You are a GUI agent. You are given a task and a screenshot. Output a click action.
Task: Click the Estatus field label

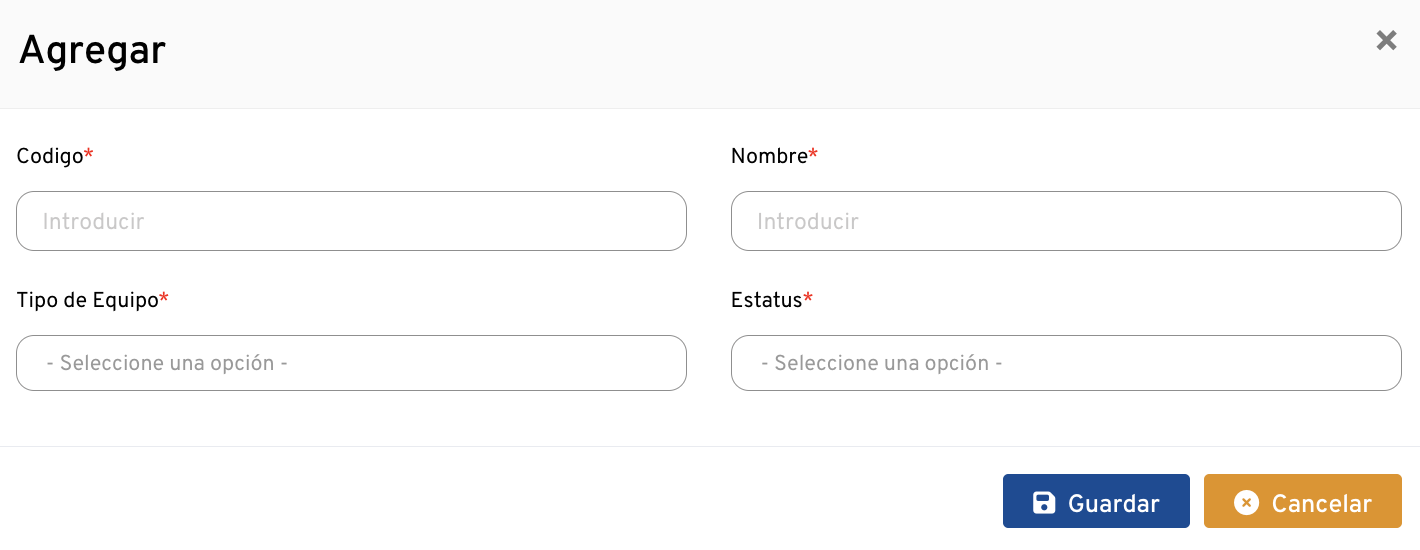(767, 300)
